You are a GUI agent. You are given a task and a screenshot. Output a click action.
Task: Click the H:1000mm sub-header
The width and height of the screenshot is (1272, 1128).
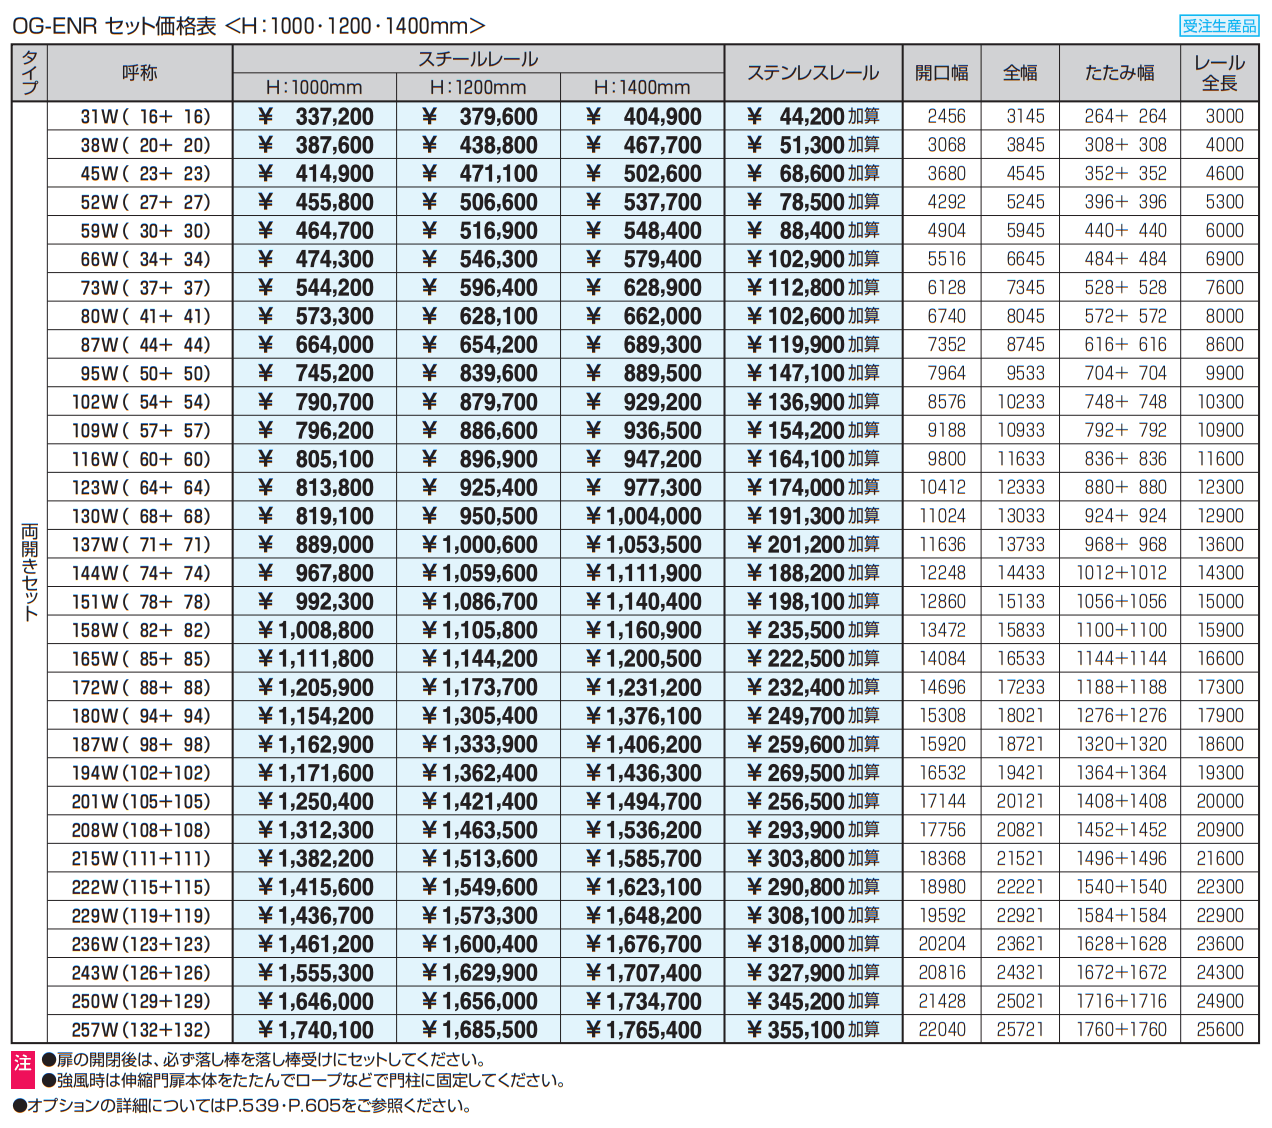[314, 88]
